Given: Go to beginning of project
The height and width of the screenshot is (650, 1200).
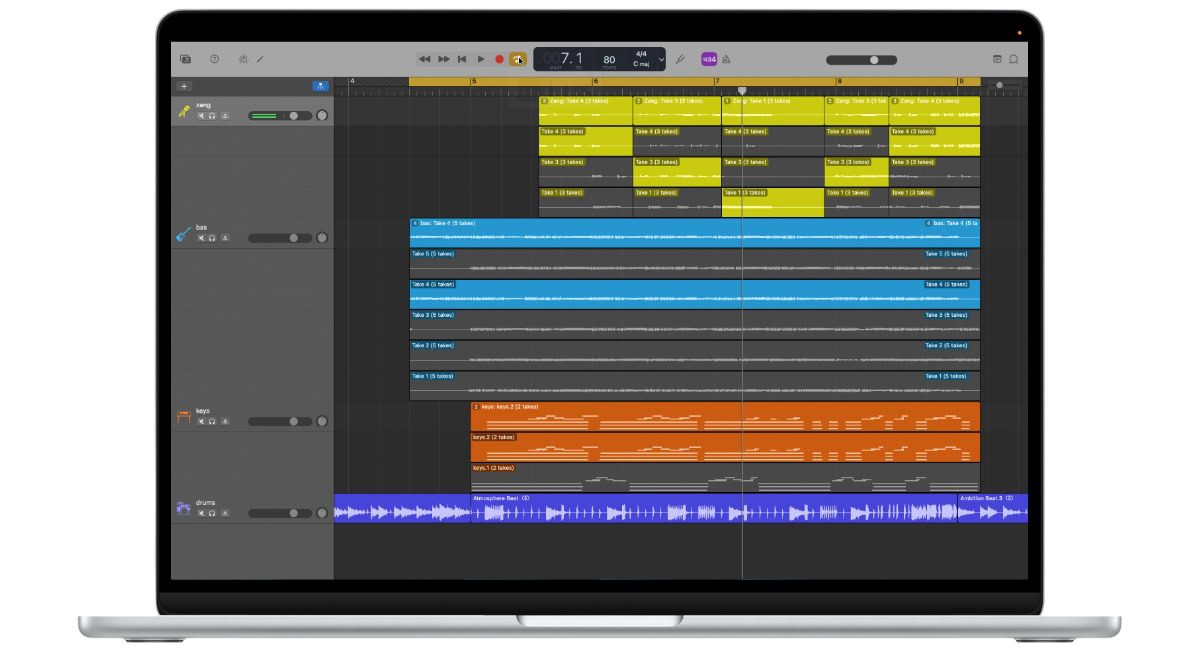Looking at the screenshot, I should tap(462, 59).
